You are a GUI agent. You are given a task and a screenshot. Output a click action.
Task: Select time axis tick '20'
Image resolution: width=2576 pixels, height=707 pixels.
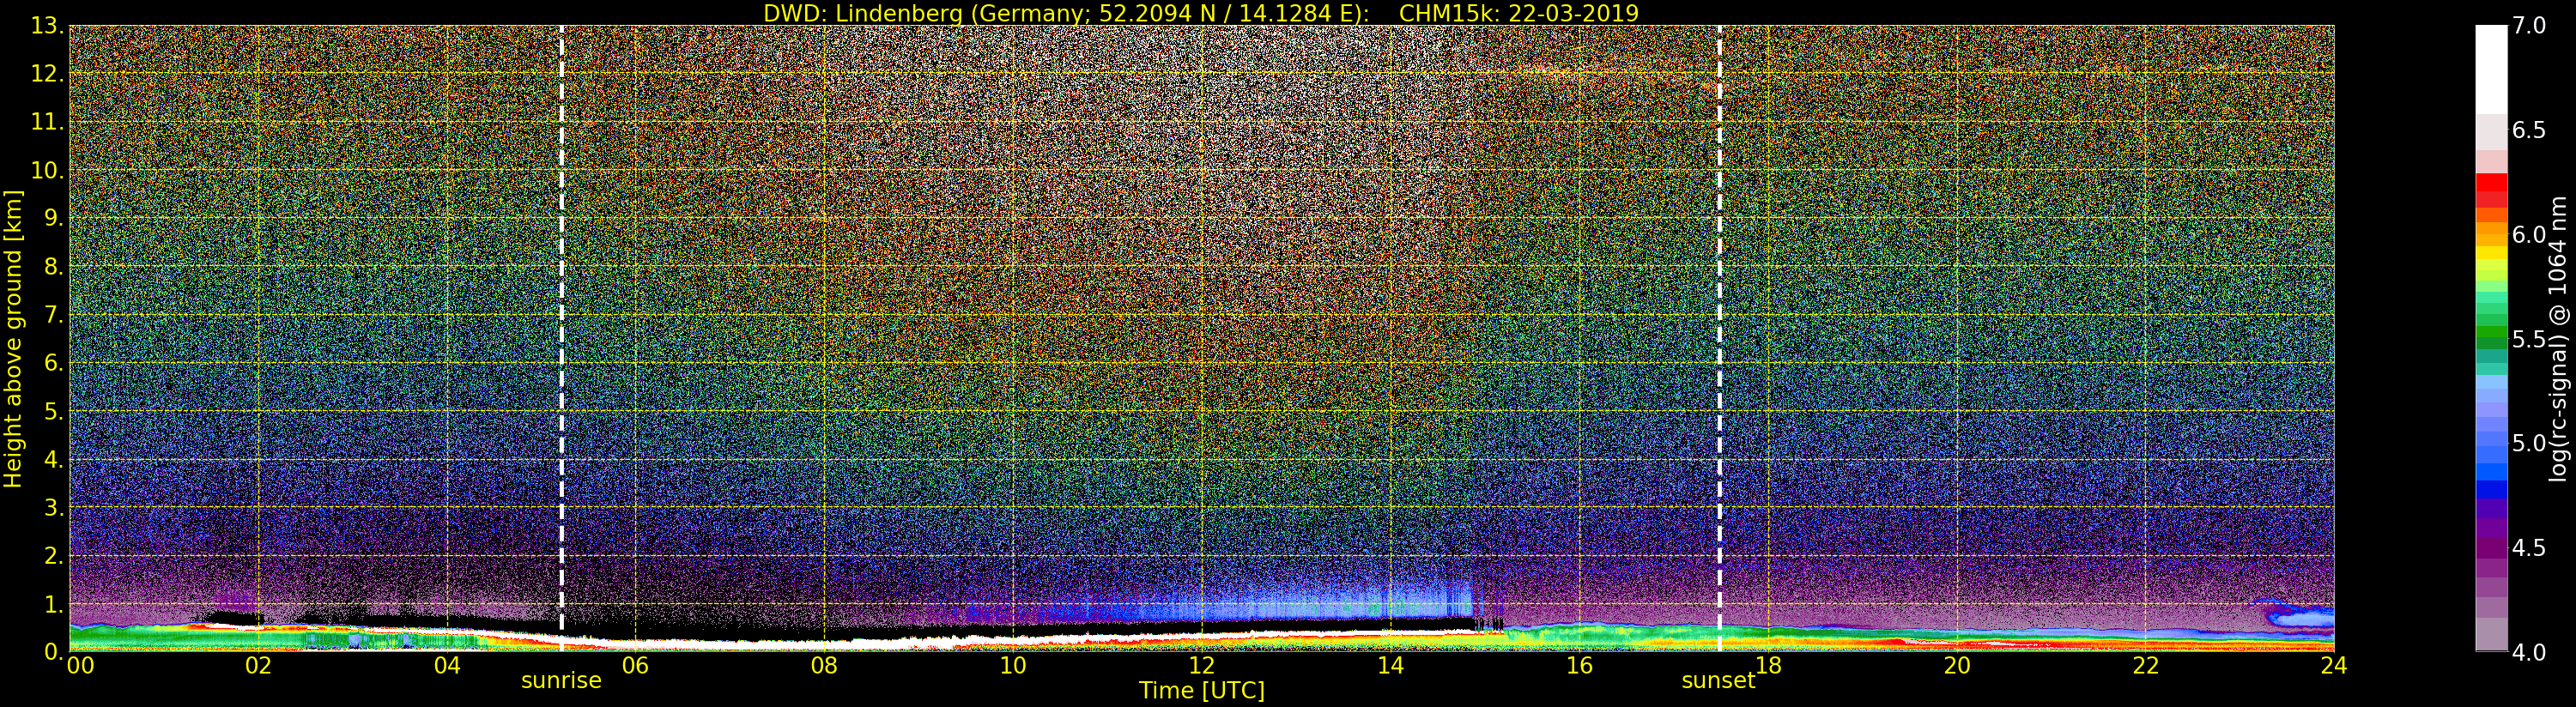(1957, 666)
